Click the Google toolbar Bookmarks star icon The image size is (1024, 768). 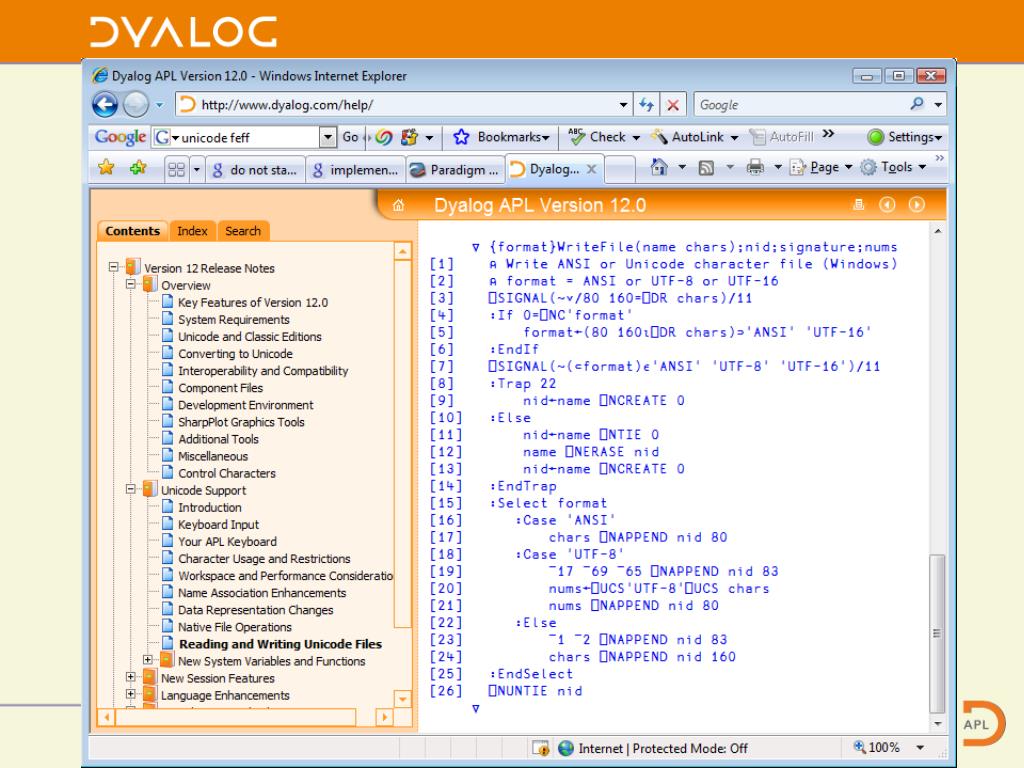[x=461, y=136]
